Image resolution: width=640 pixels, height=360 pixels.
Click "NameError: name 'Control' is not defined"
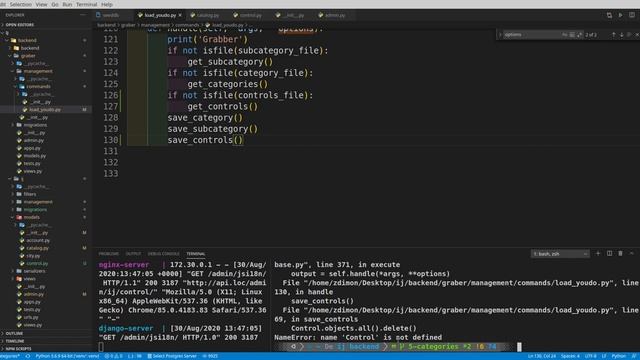click(x=358, y=338)
